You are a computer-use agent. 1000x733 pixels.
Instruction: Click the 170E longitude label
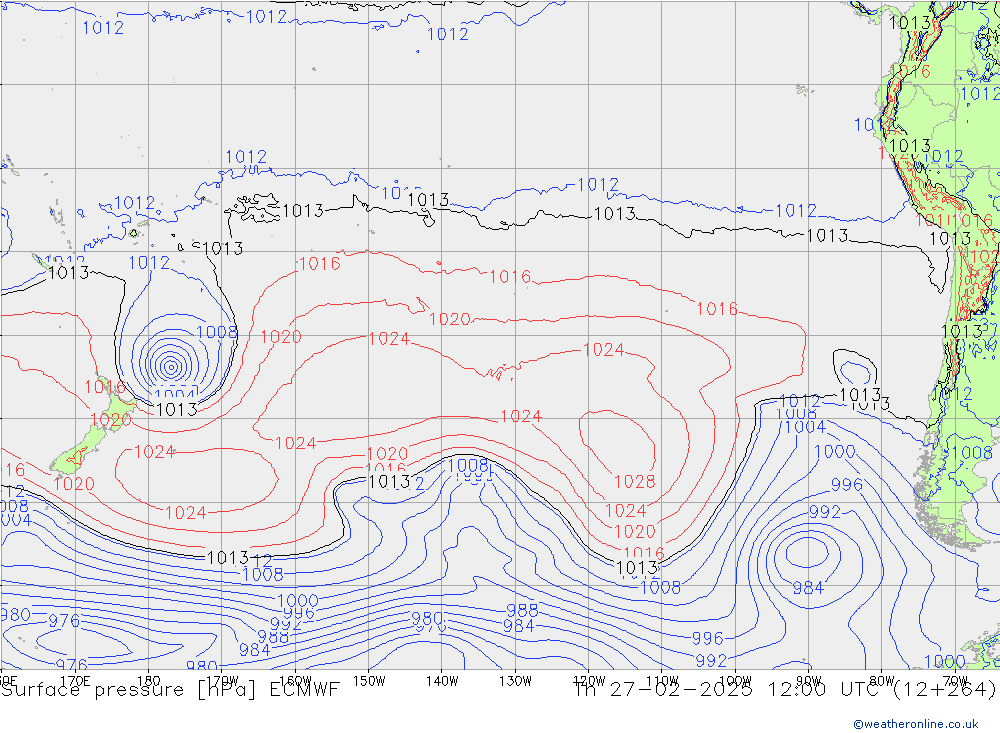[x=75, y=681]
